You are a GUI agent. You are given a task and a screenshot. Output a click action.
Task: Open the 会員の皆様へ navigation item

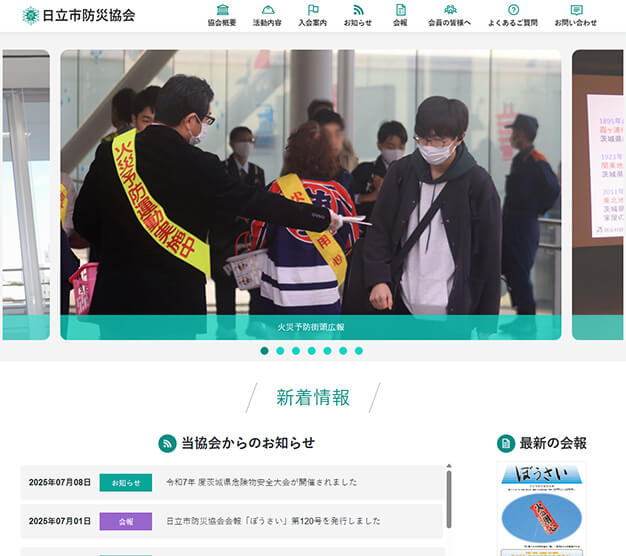point(450,16)
